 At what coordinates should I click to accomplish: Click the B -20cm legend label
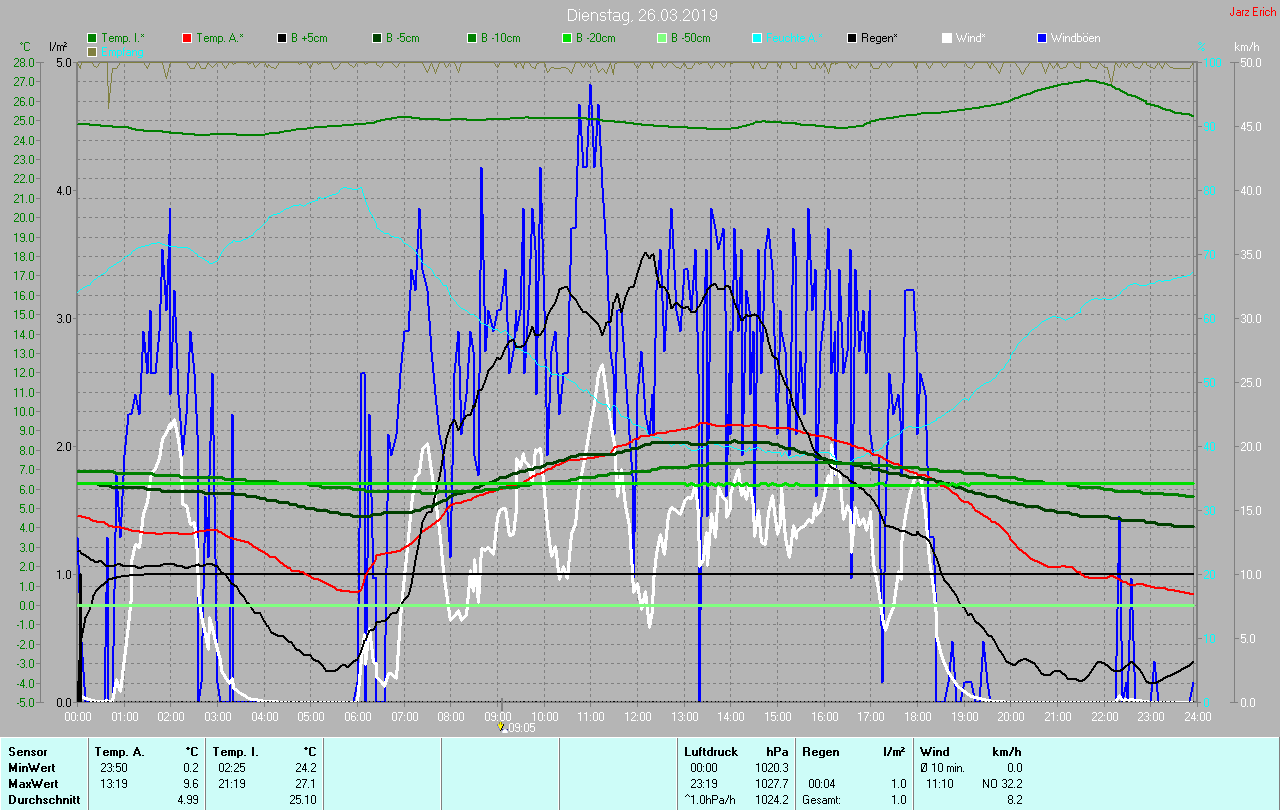[595, 38]
